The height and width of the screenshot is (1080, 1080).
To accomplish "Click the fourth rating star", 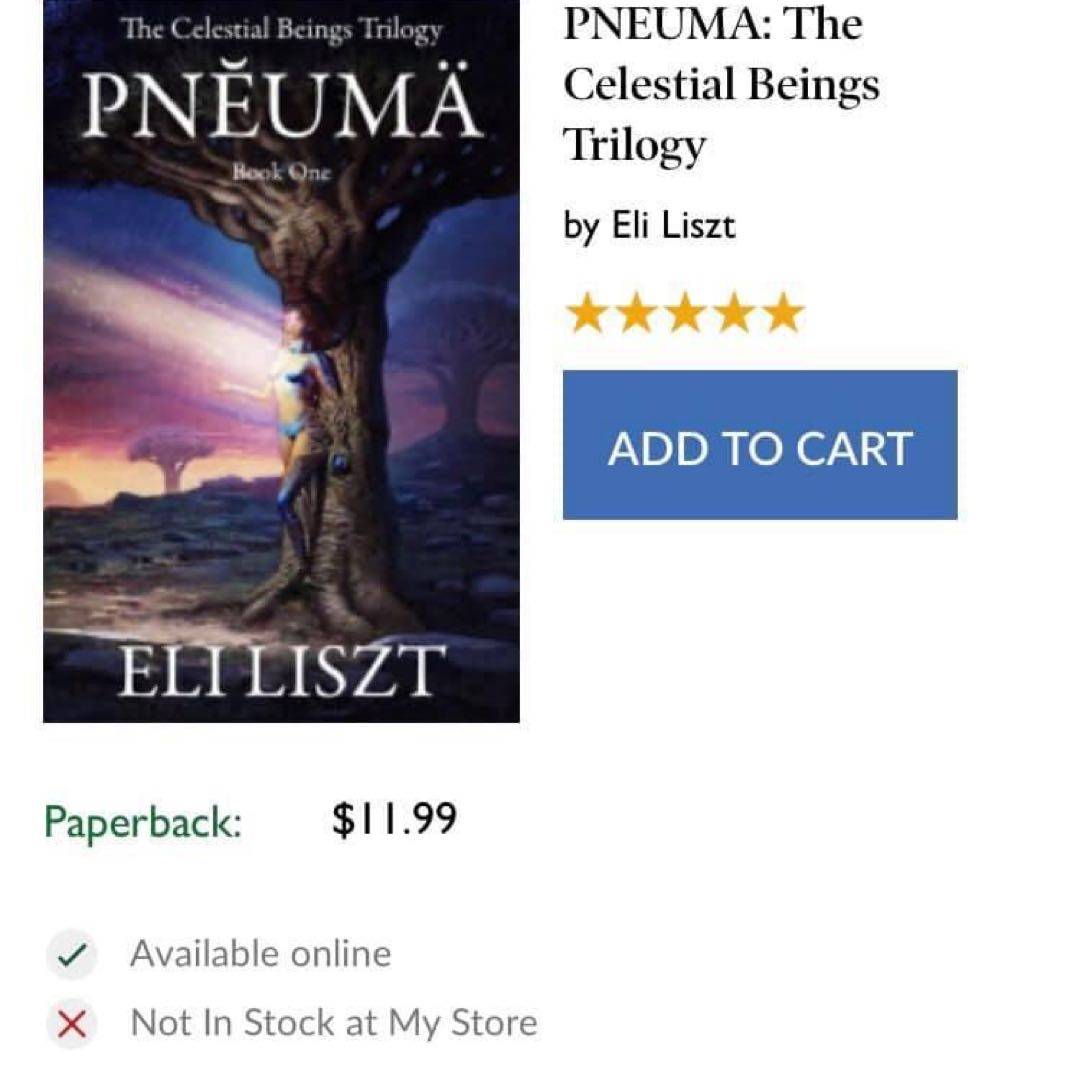I will (734, 313).
